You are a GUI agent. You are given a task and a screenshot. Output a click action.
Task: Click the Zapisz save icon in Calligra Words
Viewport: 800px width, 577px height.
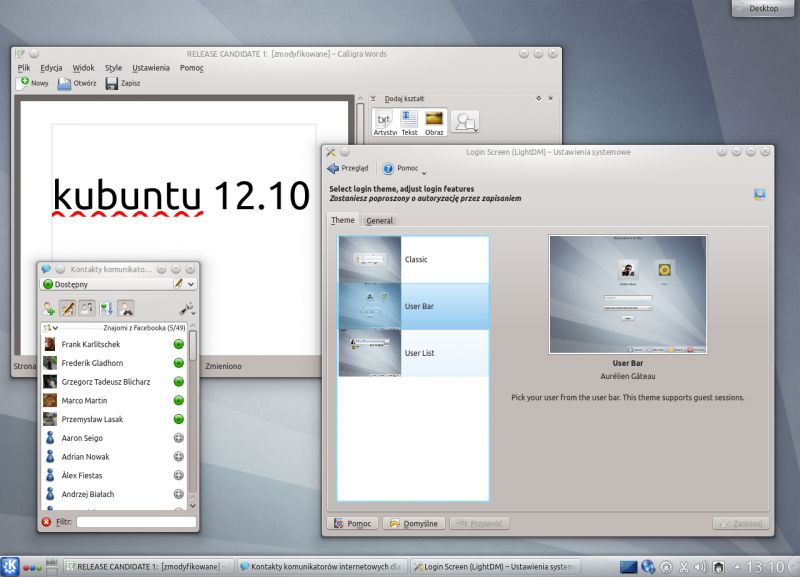111,84
